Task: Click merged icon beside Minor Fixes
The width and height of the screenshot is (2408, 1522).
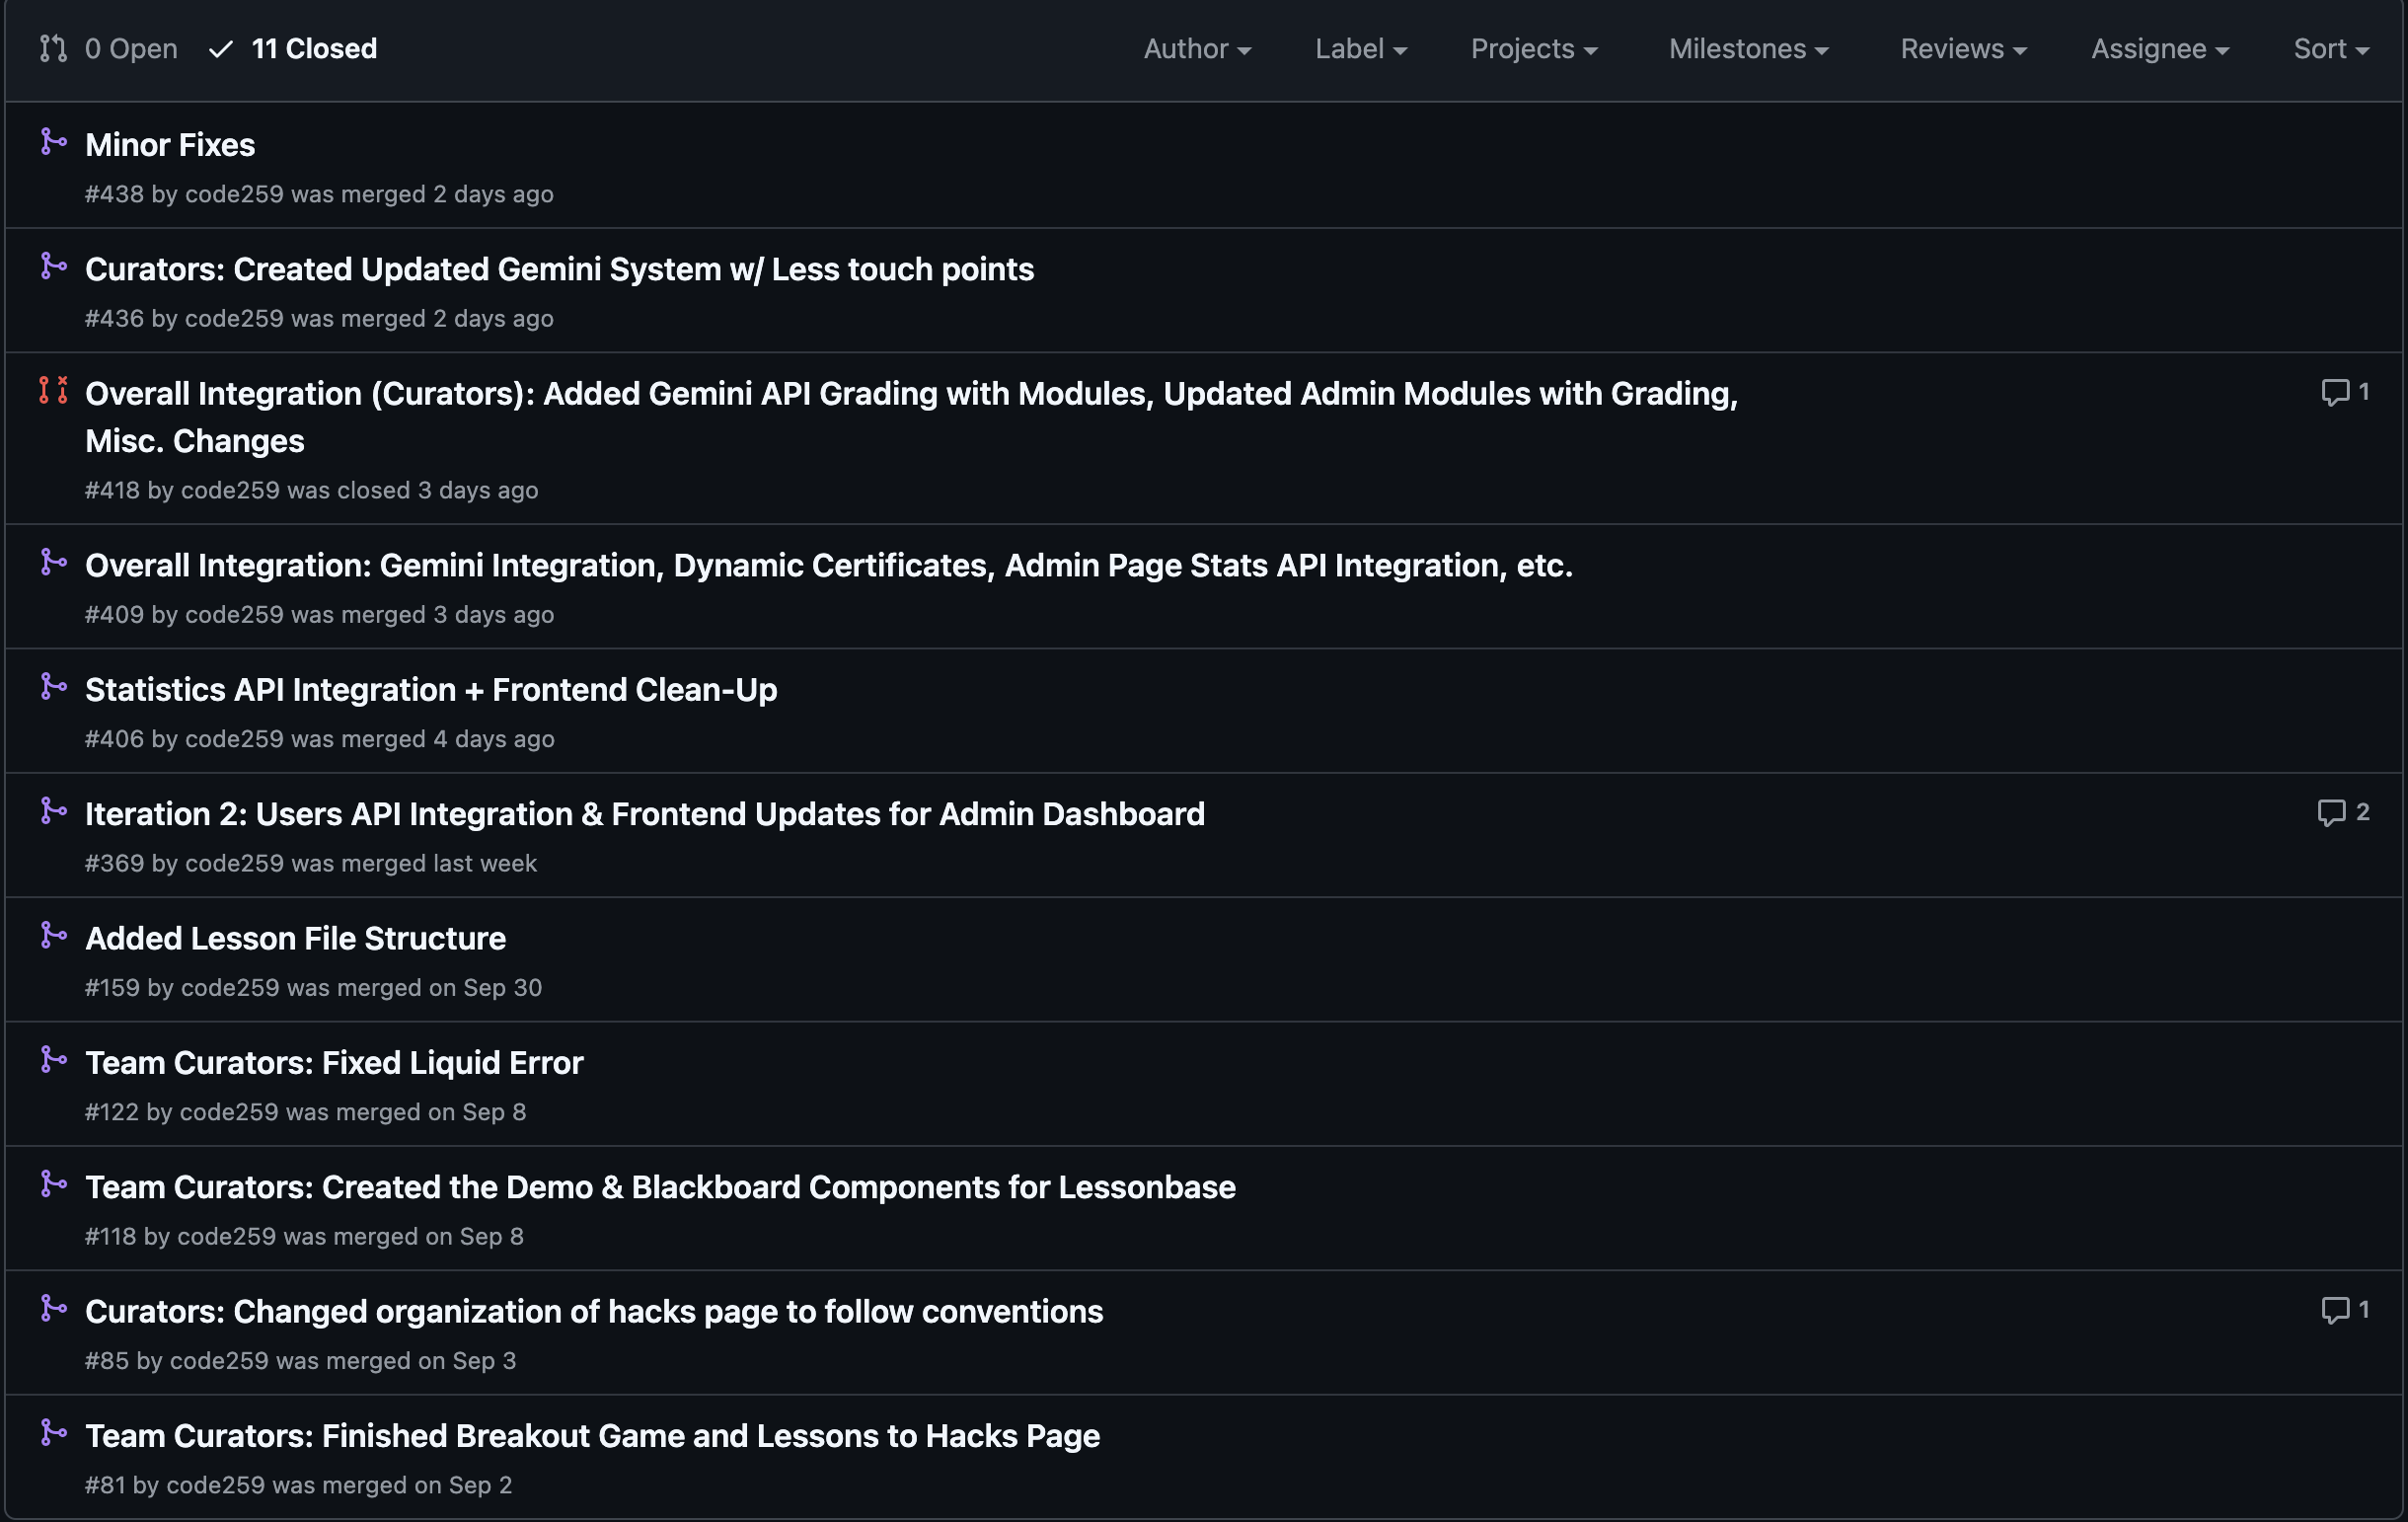Action: 53,143
